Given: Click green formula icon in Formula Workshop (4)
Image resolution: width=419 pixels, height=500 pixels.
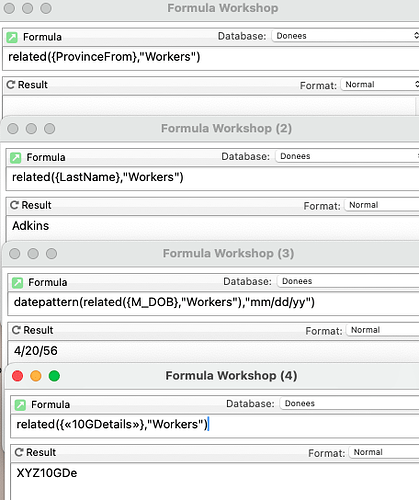Looking at the screenshot, I should pos(20,405).
